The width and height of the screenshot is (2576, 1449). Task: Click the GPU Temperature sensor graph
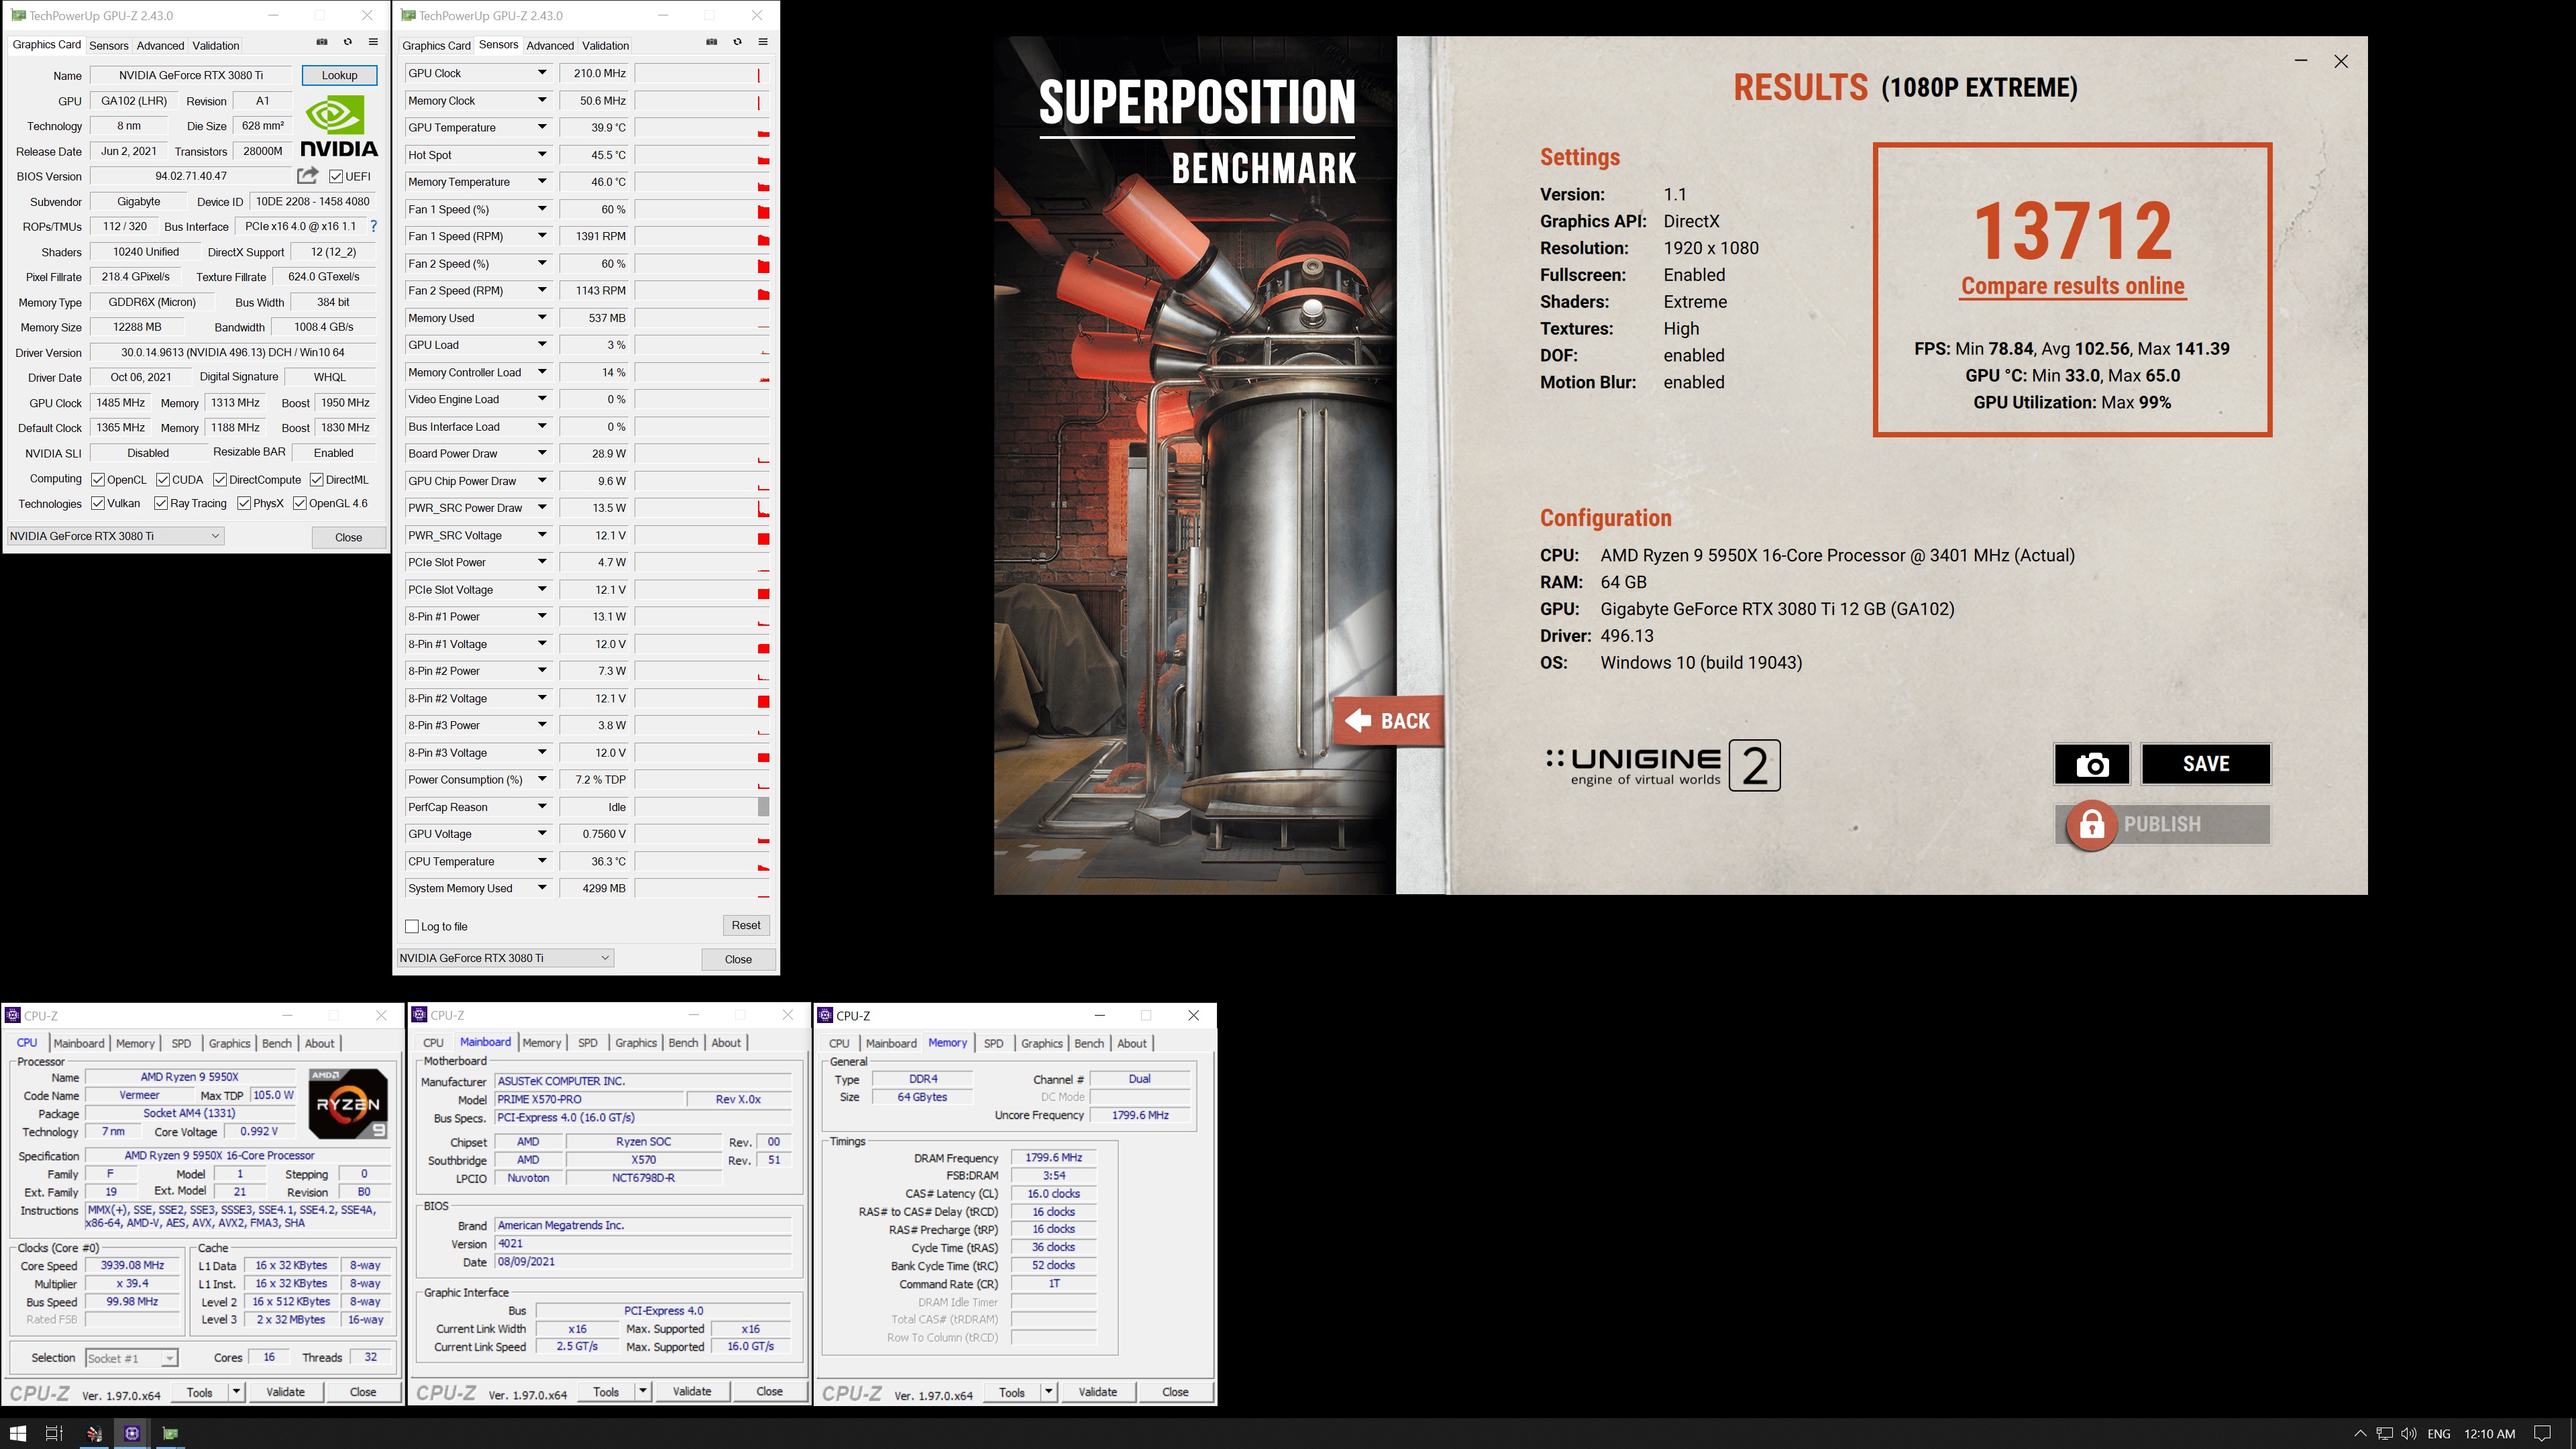point(702,128)
